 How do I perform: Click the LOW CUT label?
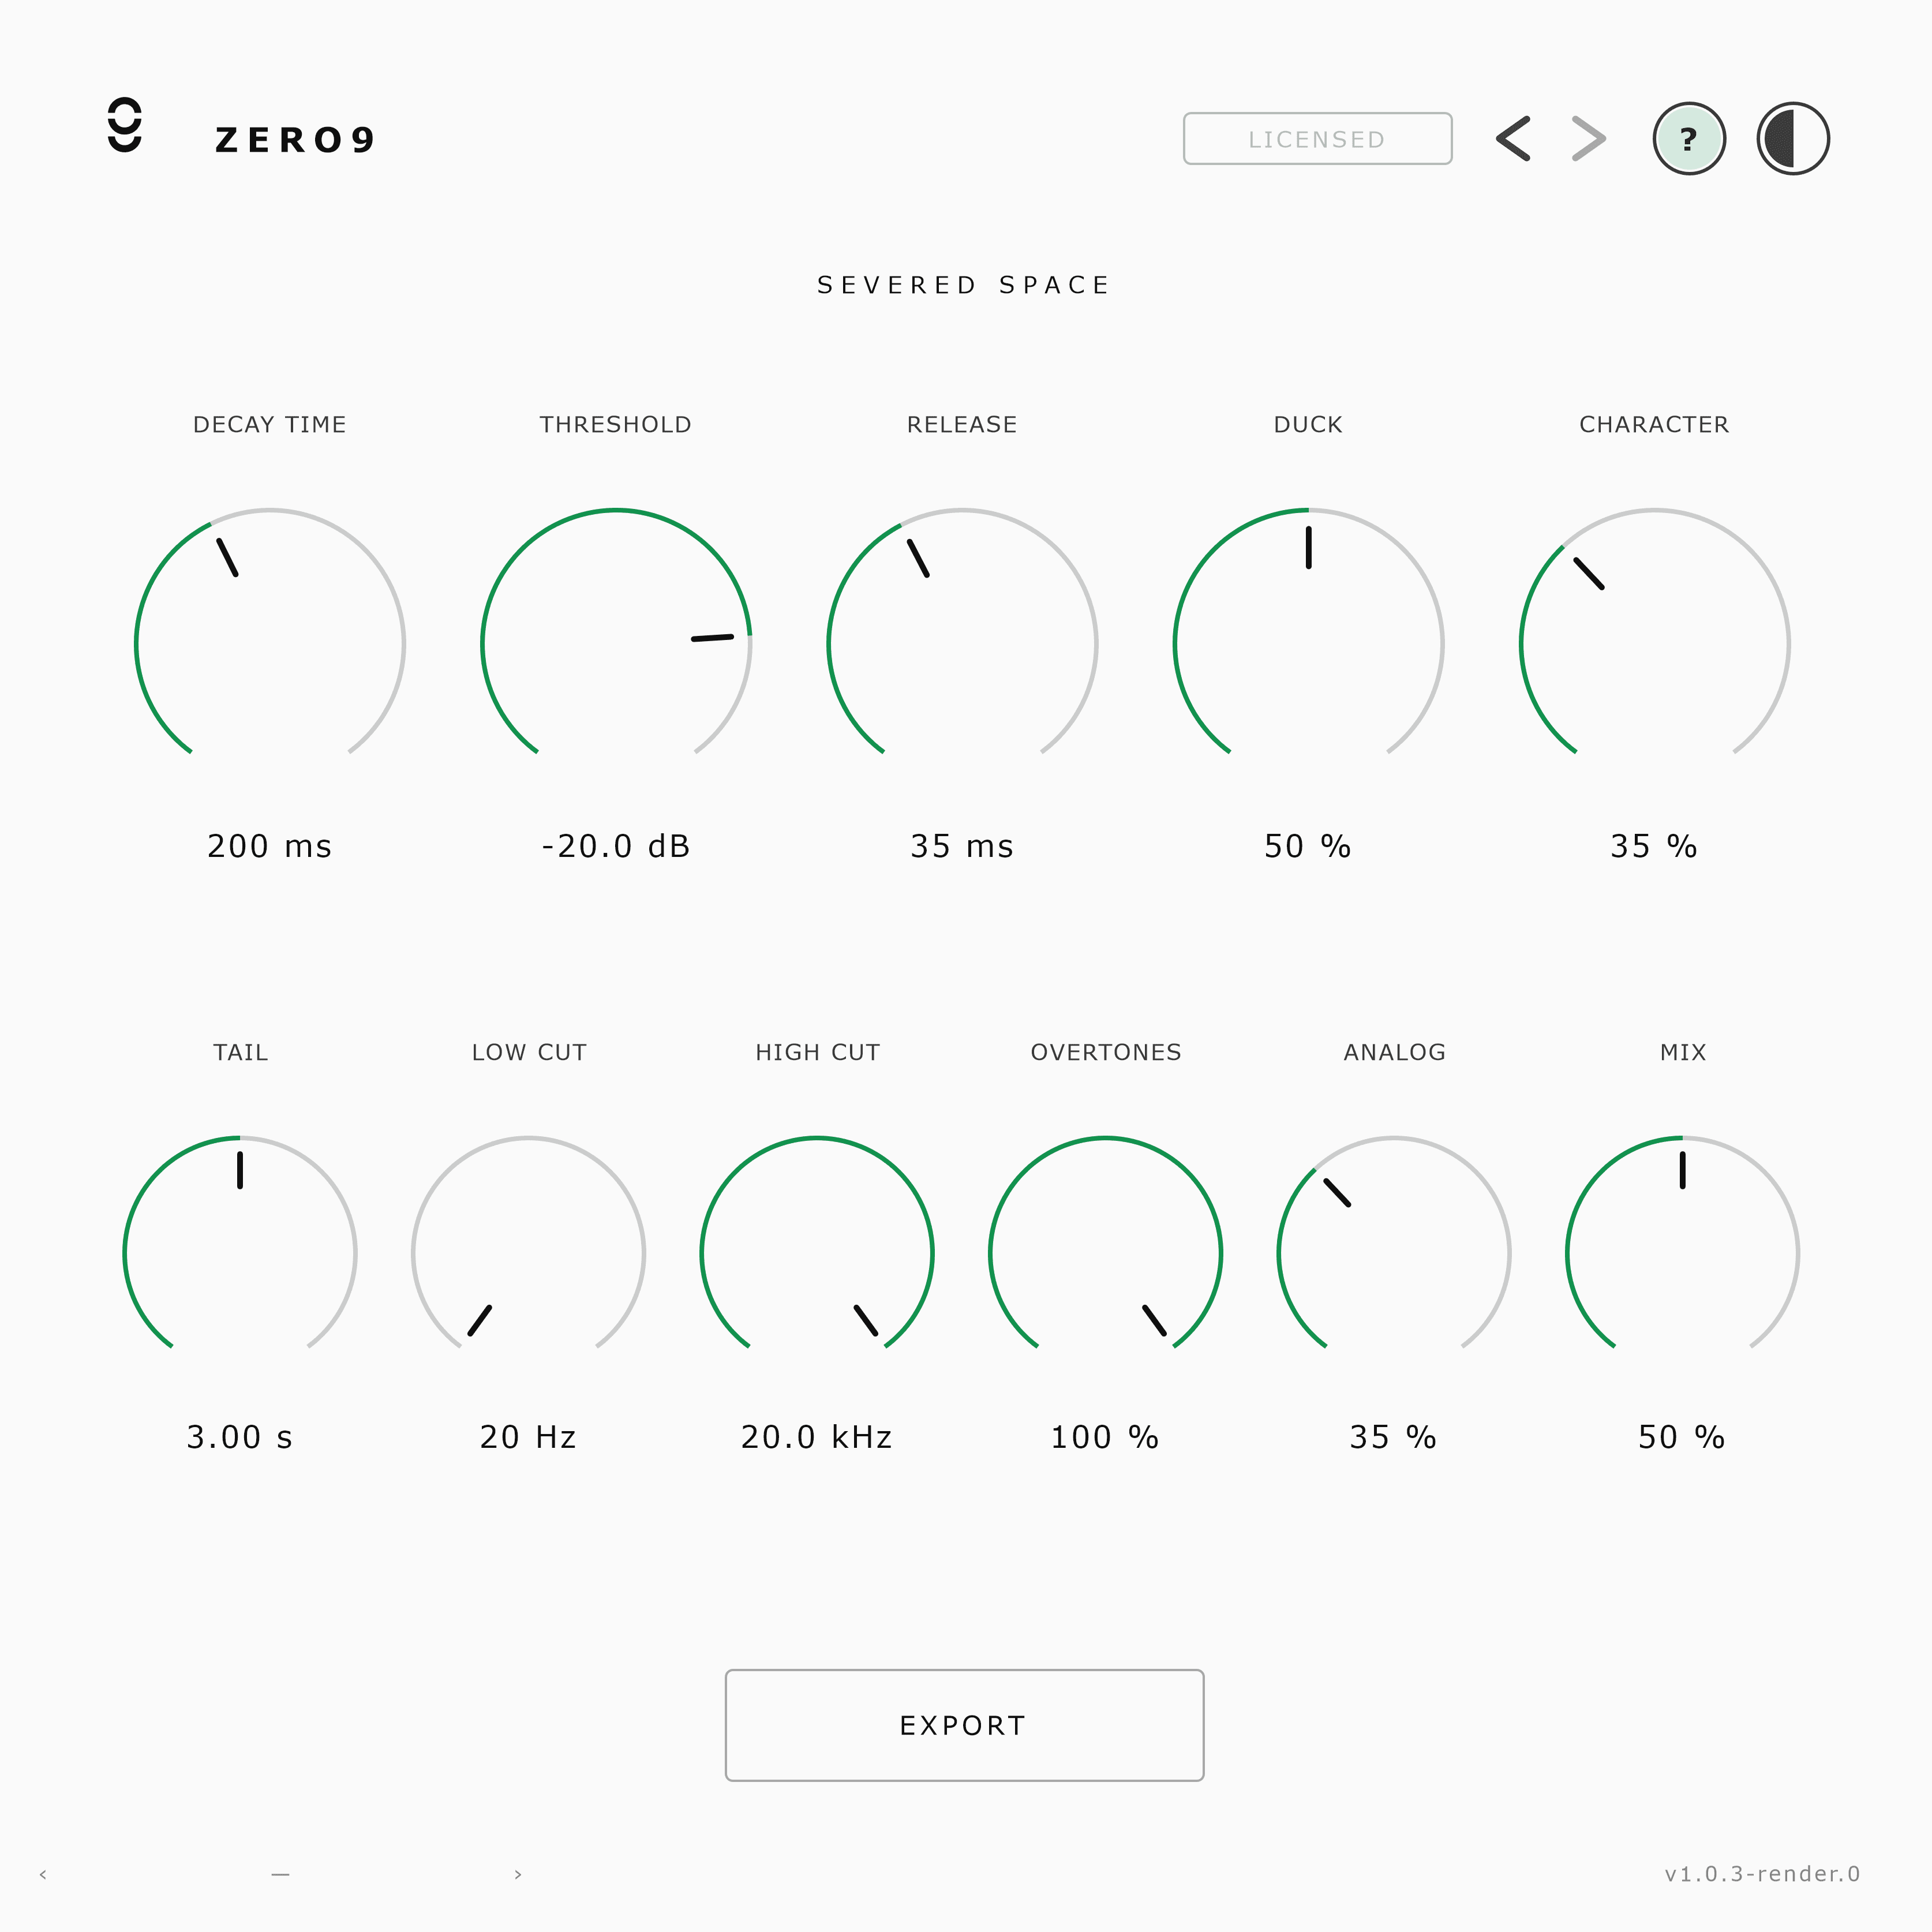tap(529, 1052)
